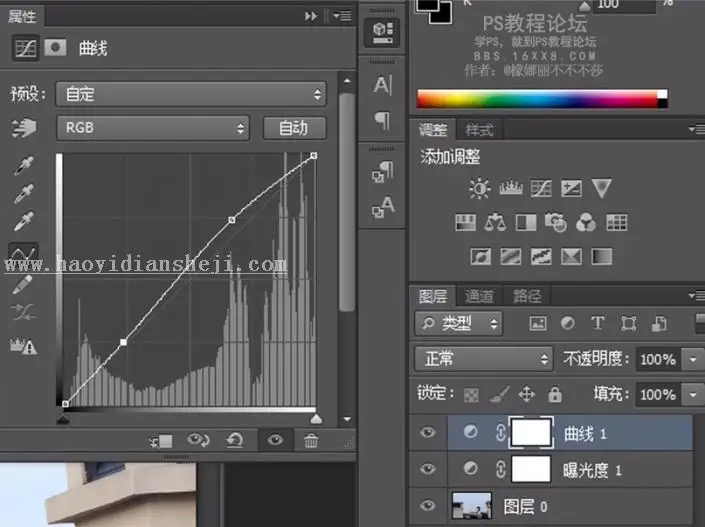The image size is (705, 527).
Task: Filter layers by adjustment layers
Action: click(567, 323)
